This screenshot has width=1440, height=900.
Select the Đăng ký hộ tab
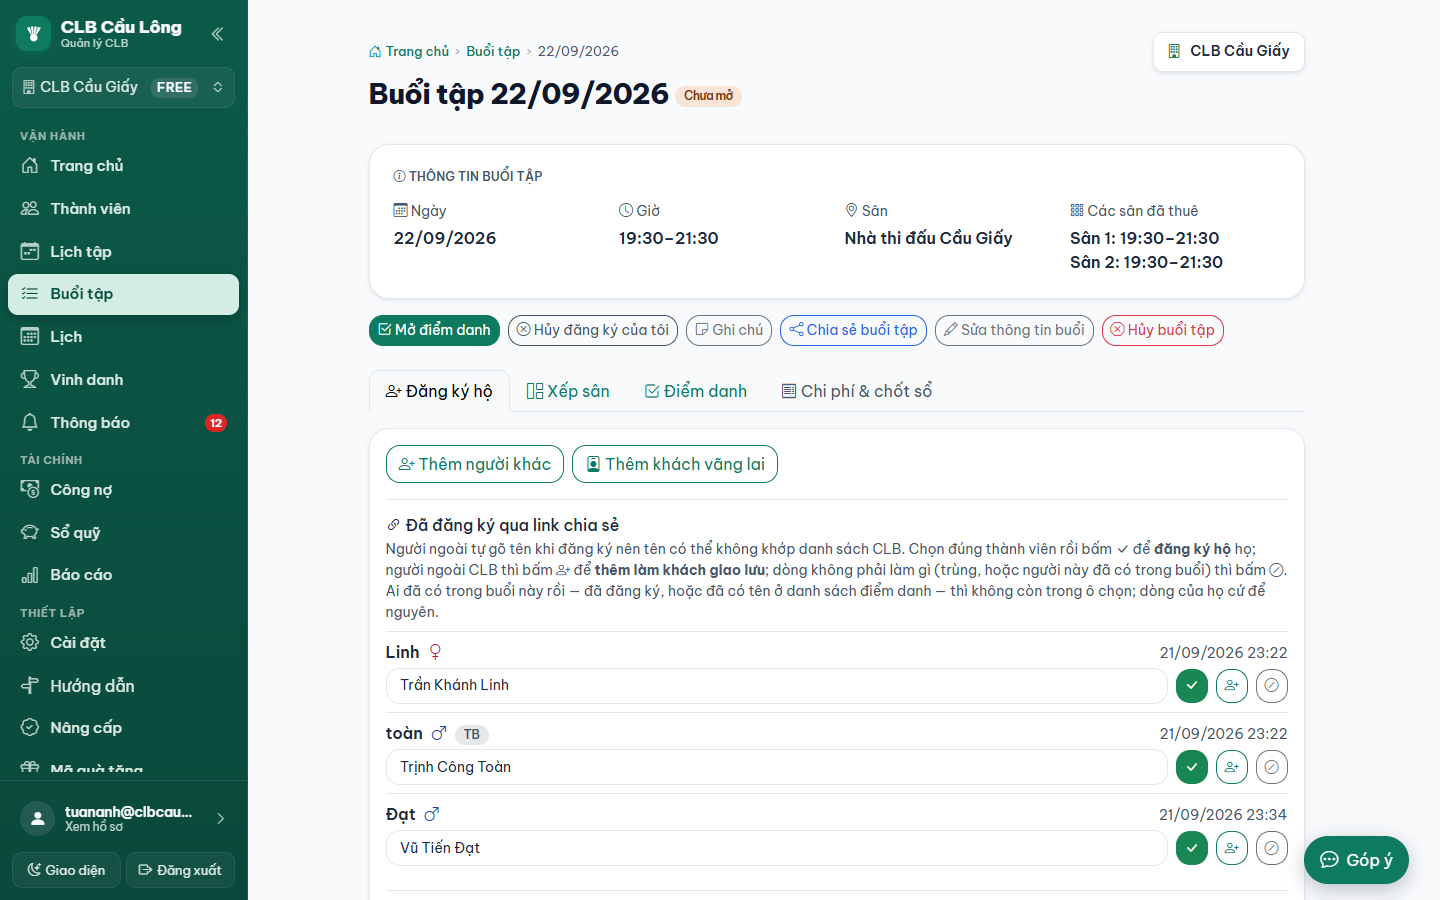coord(439,391)
